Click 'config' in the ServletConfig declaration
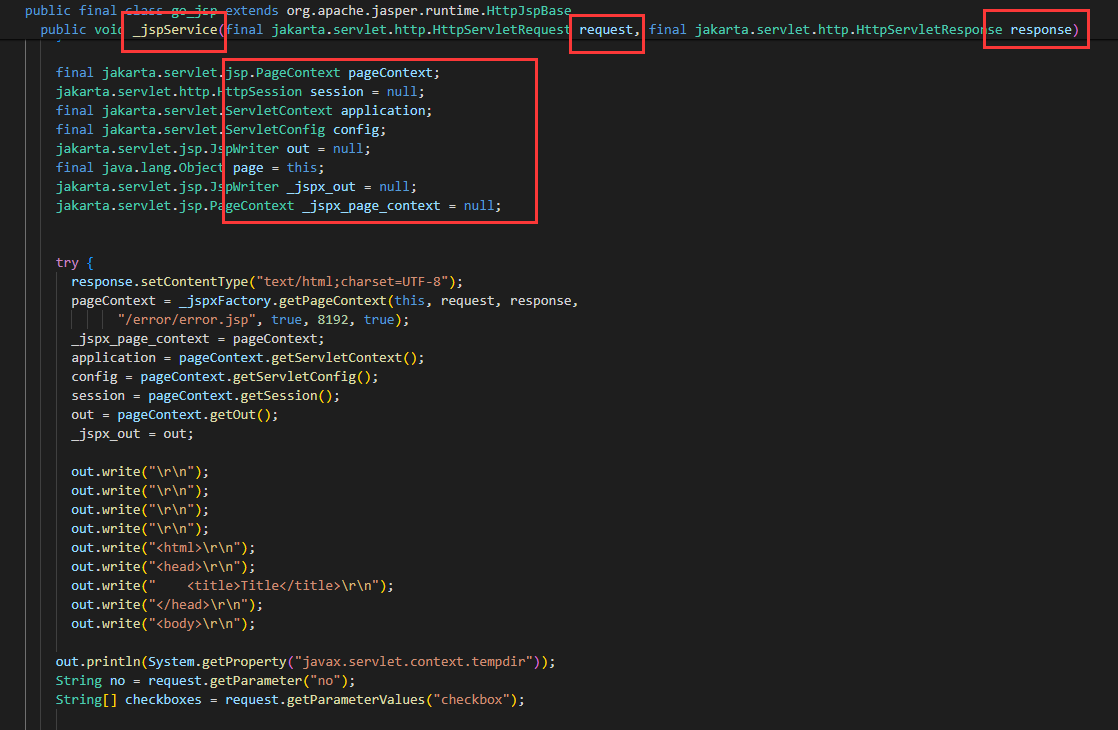 356,130
